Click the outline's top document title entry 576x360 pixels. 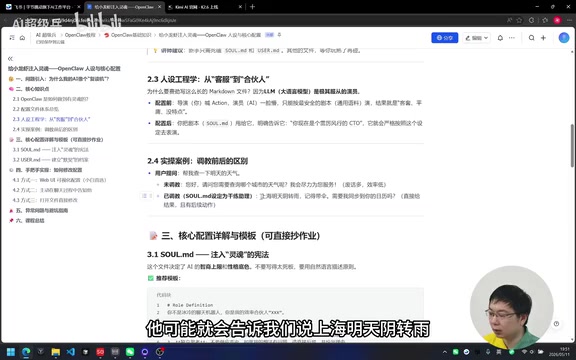point(64,68)
